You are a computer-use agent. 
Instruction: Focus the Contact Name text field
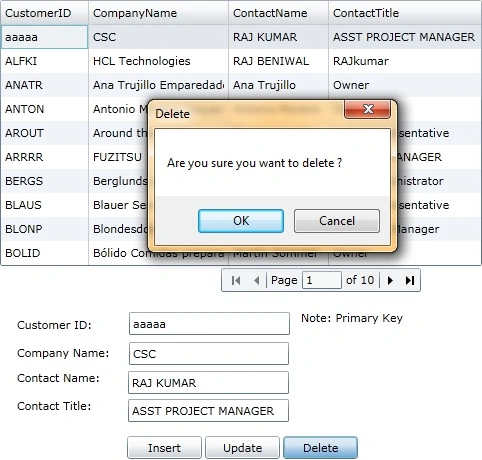[x=208, y=383]
